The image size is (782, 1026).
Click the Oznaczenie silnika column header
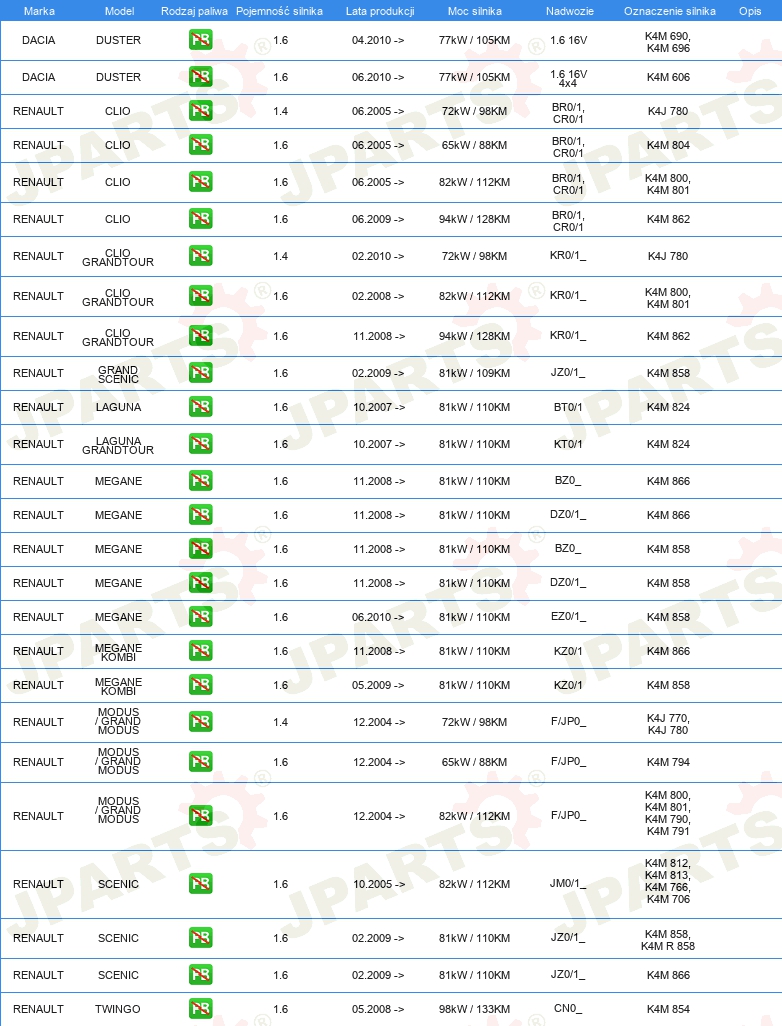click(670, 11)
